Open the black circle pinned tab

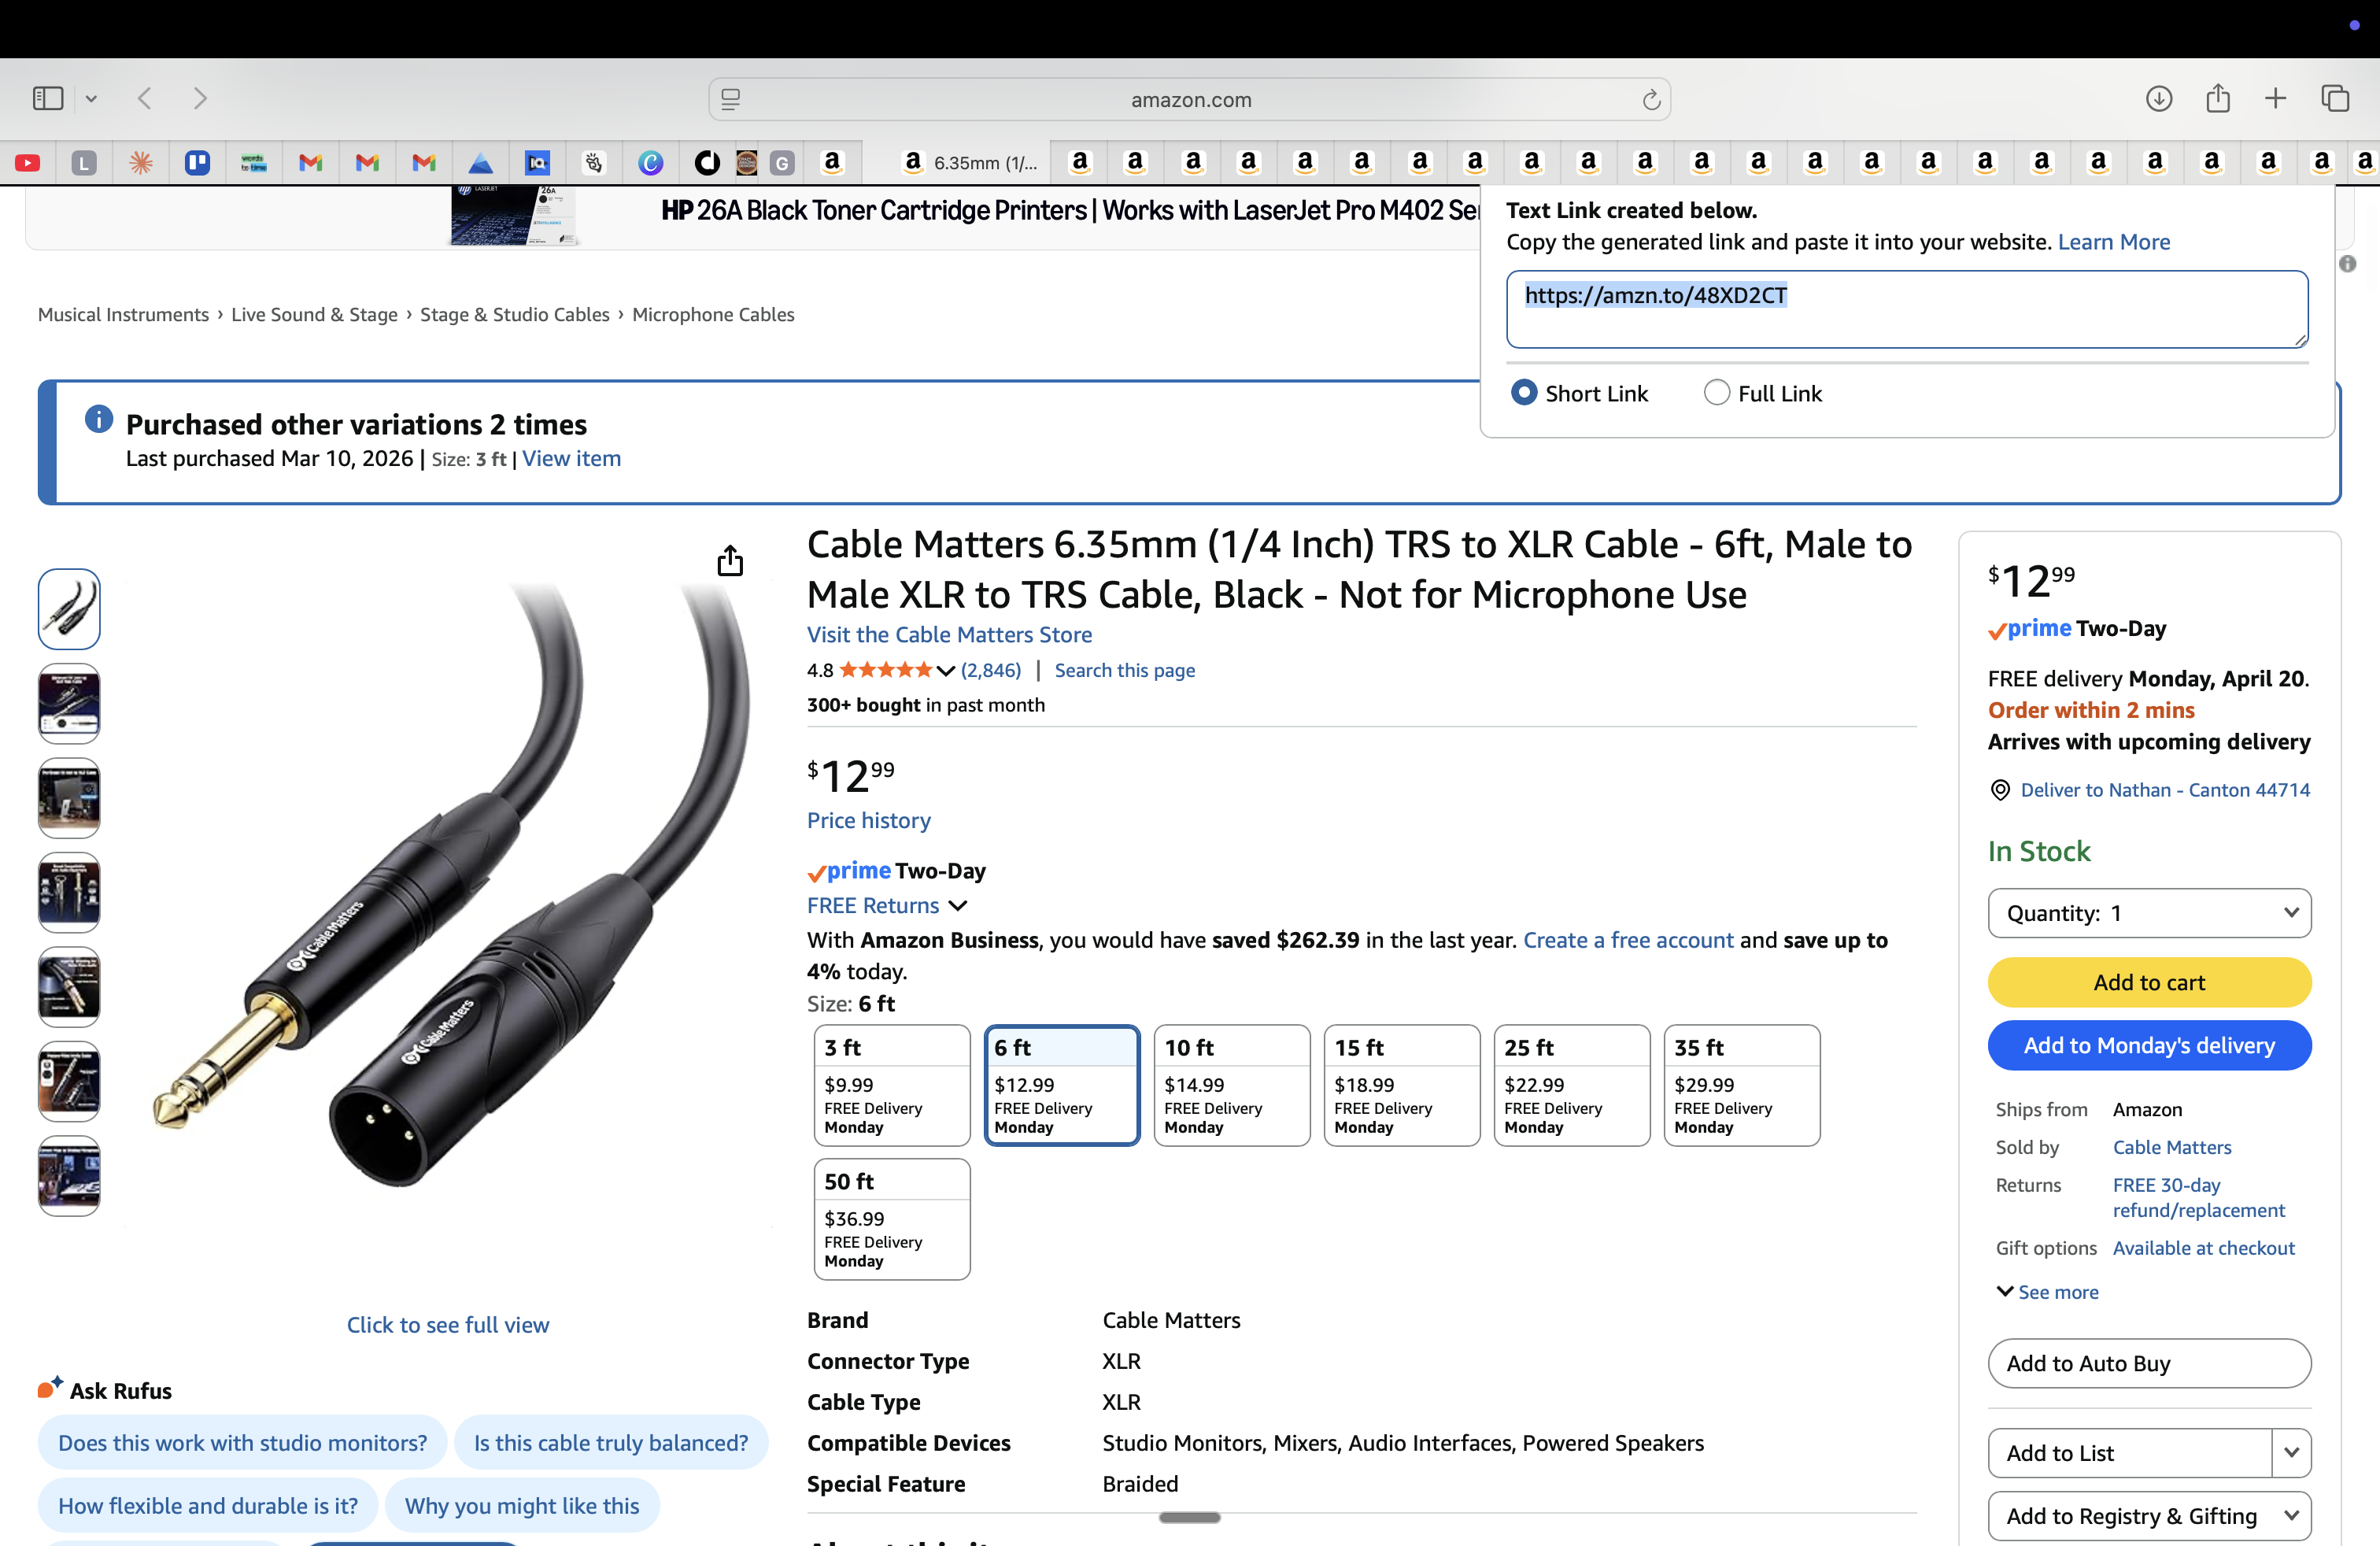click(x=707, y=162)
